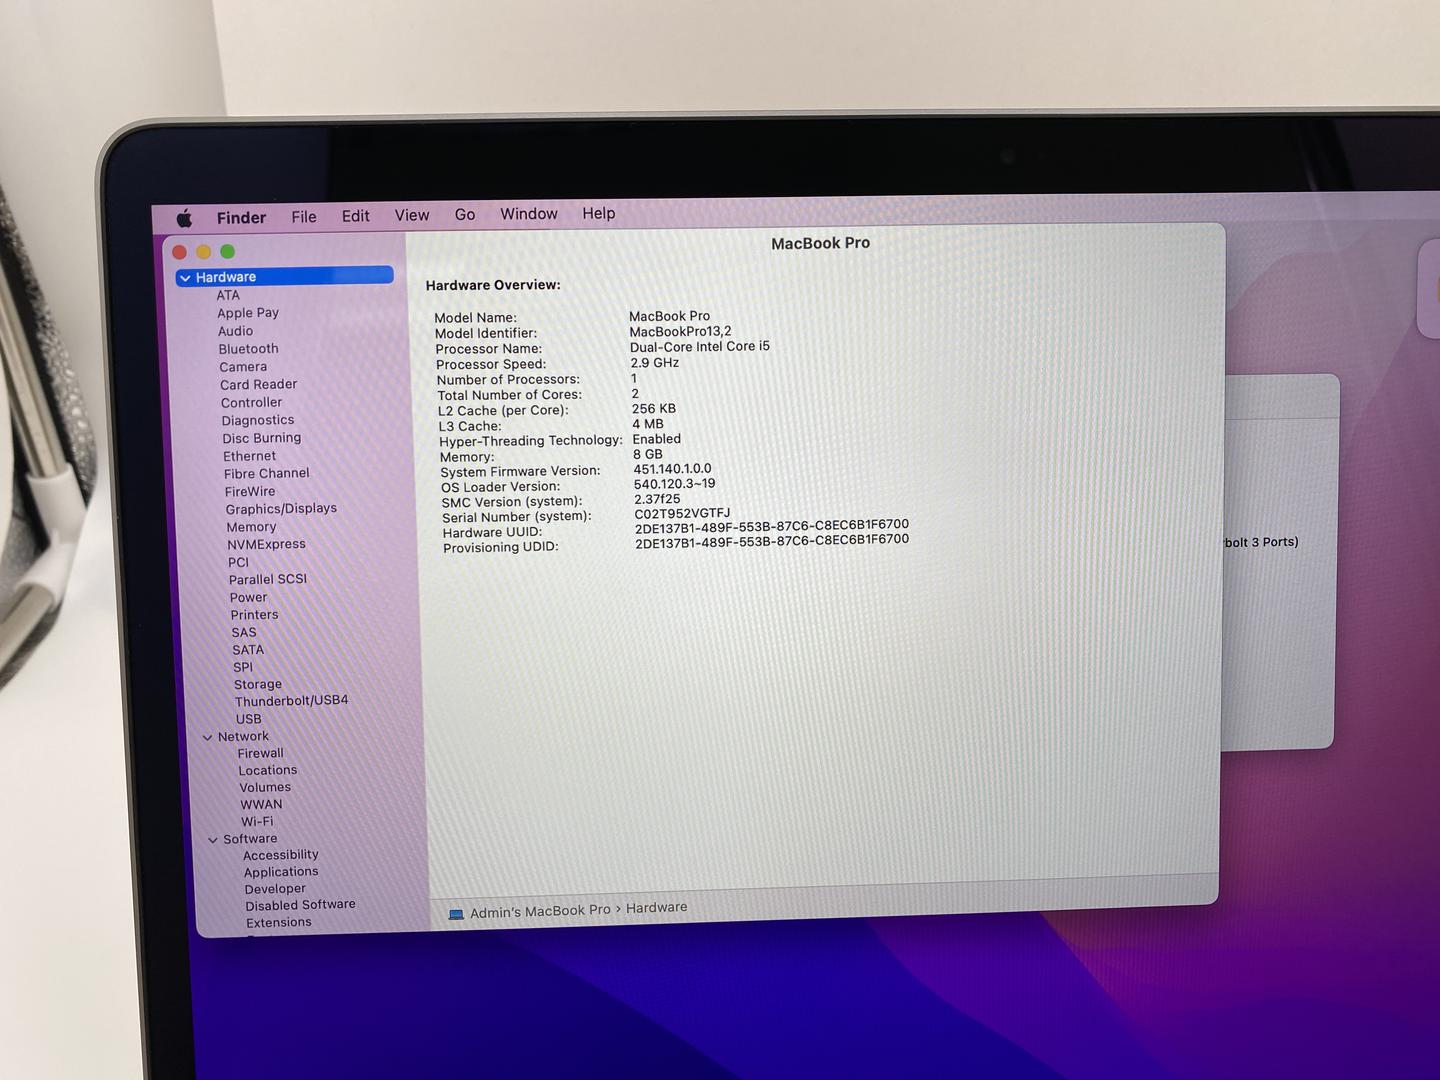Select Apple Pay in the sidebar
Screen dimensions: 1440x1080
point(248,313)
